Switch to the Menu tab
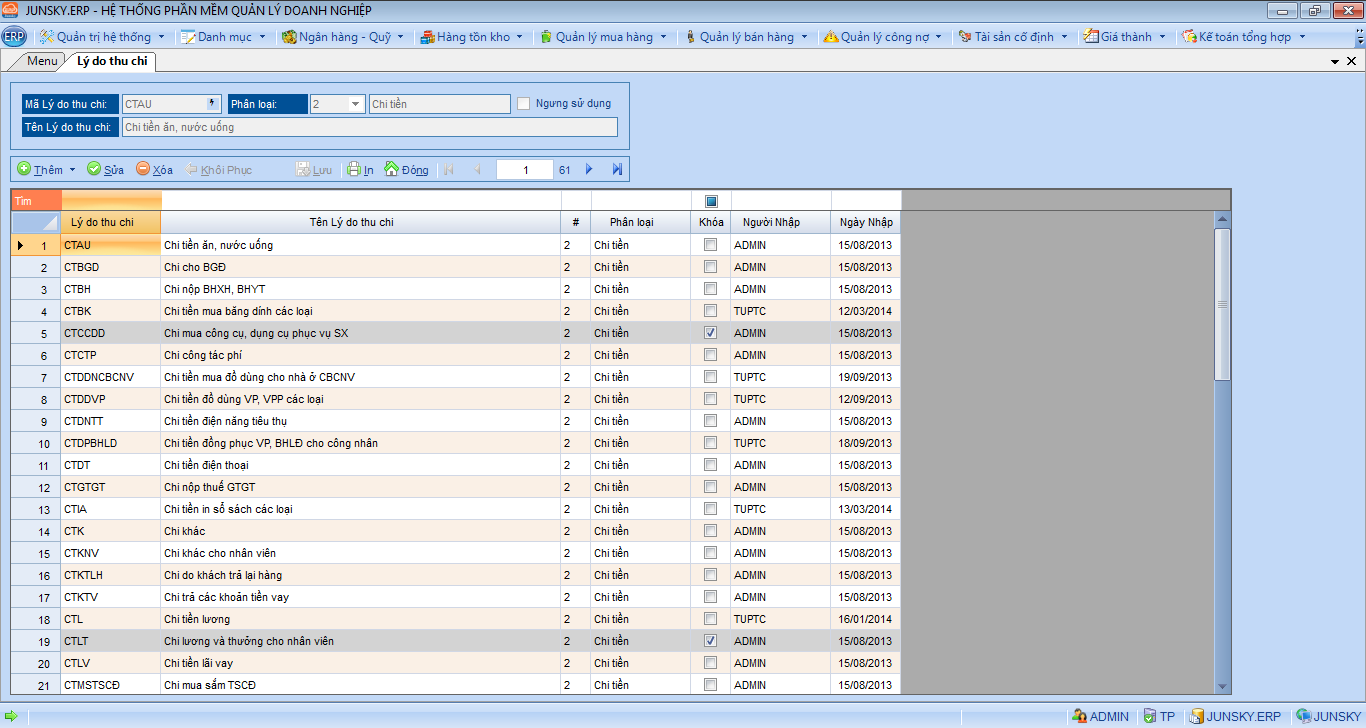The width and height of the screenshot is (1366, 728). point(42,61)
